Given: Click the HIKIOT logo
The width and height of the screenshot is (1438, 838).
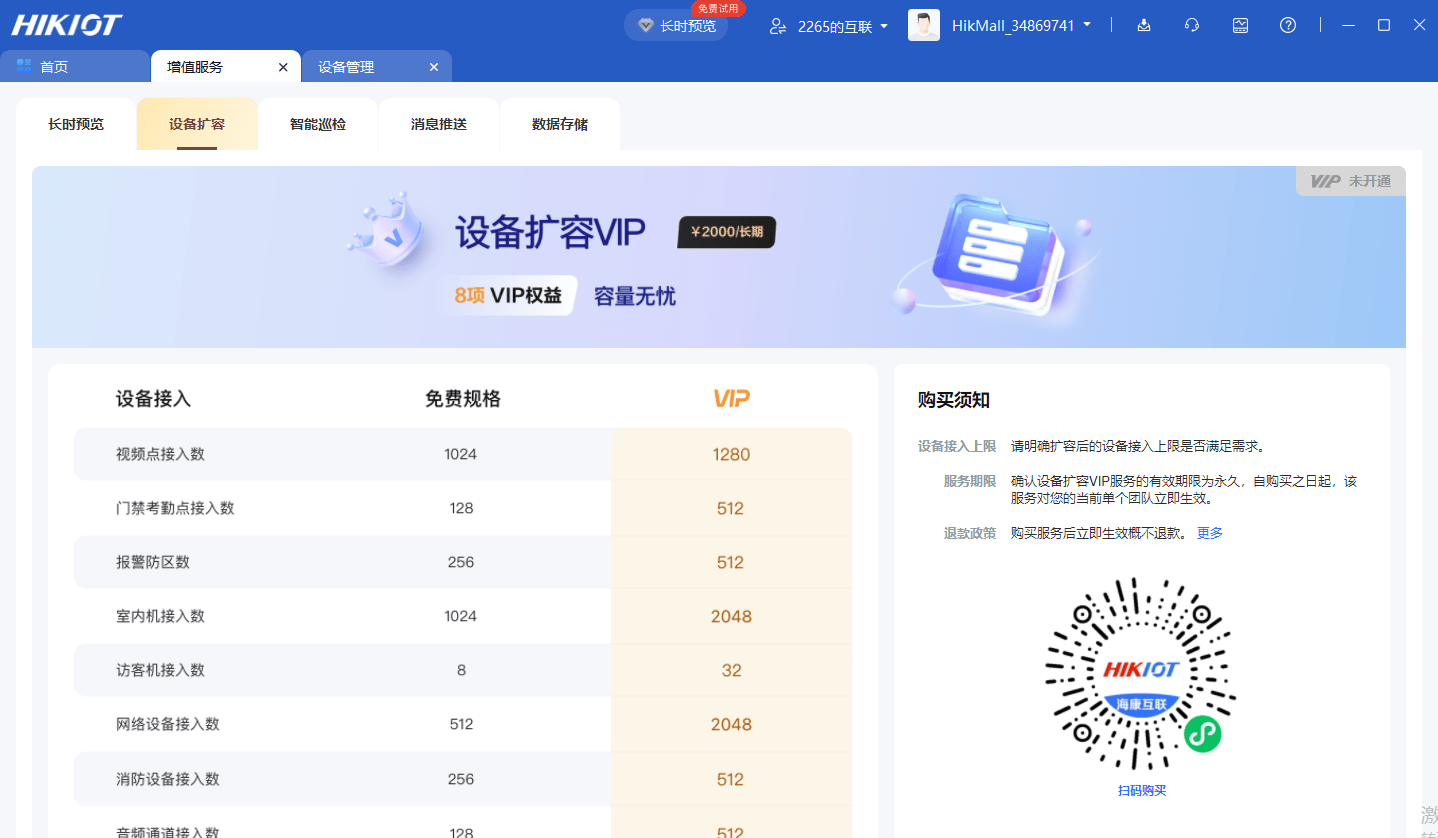Looking at the screenshot, I should [x=64, y=24].
